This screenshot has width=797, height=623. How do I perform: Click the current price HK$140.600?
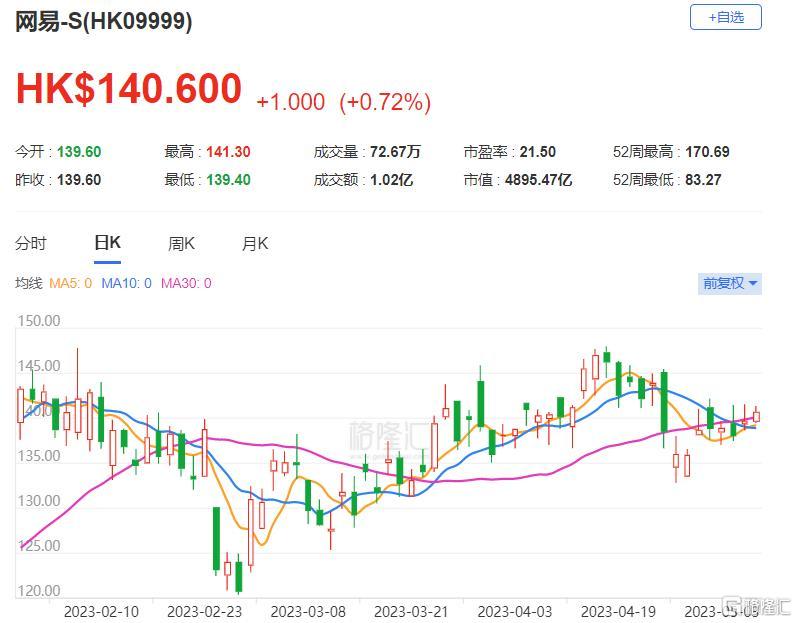(x=129, y=88)
